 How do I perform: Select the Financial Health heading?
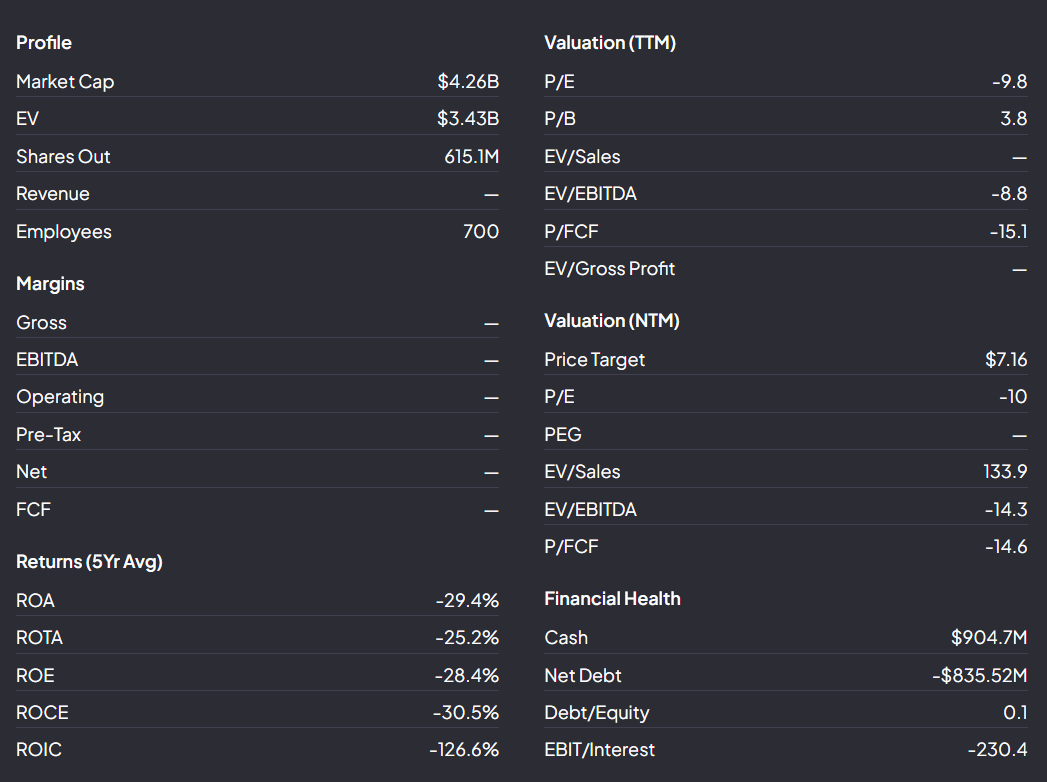click(612, 598)
